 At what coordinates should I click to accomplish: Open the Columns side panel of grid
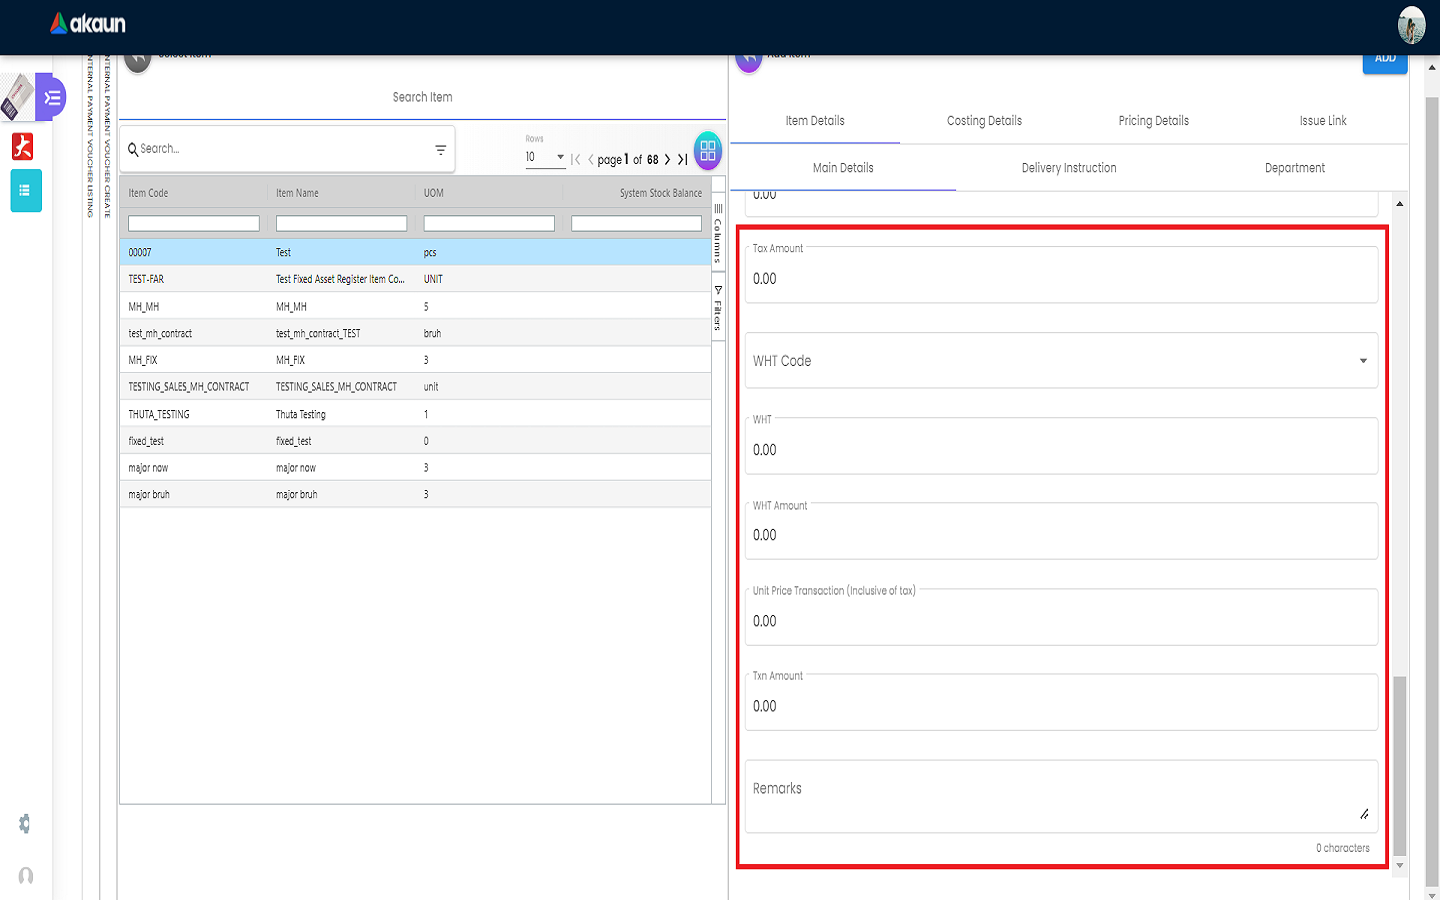coord(718,234)
